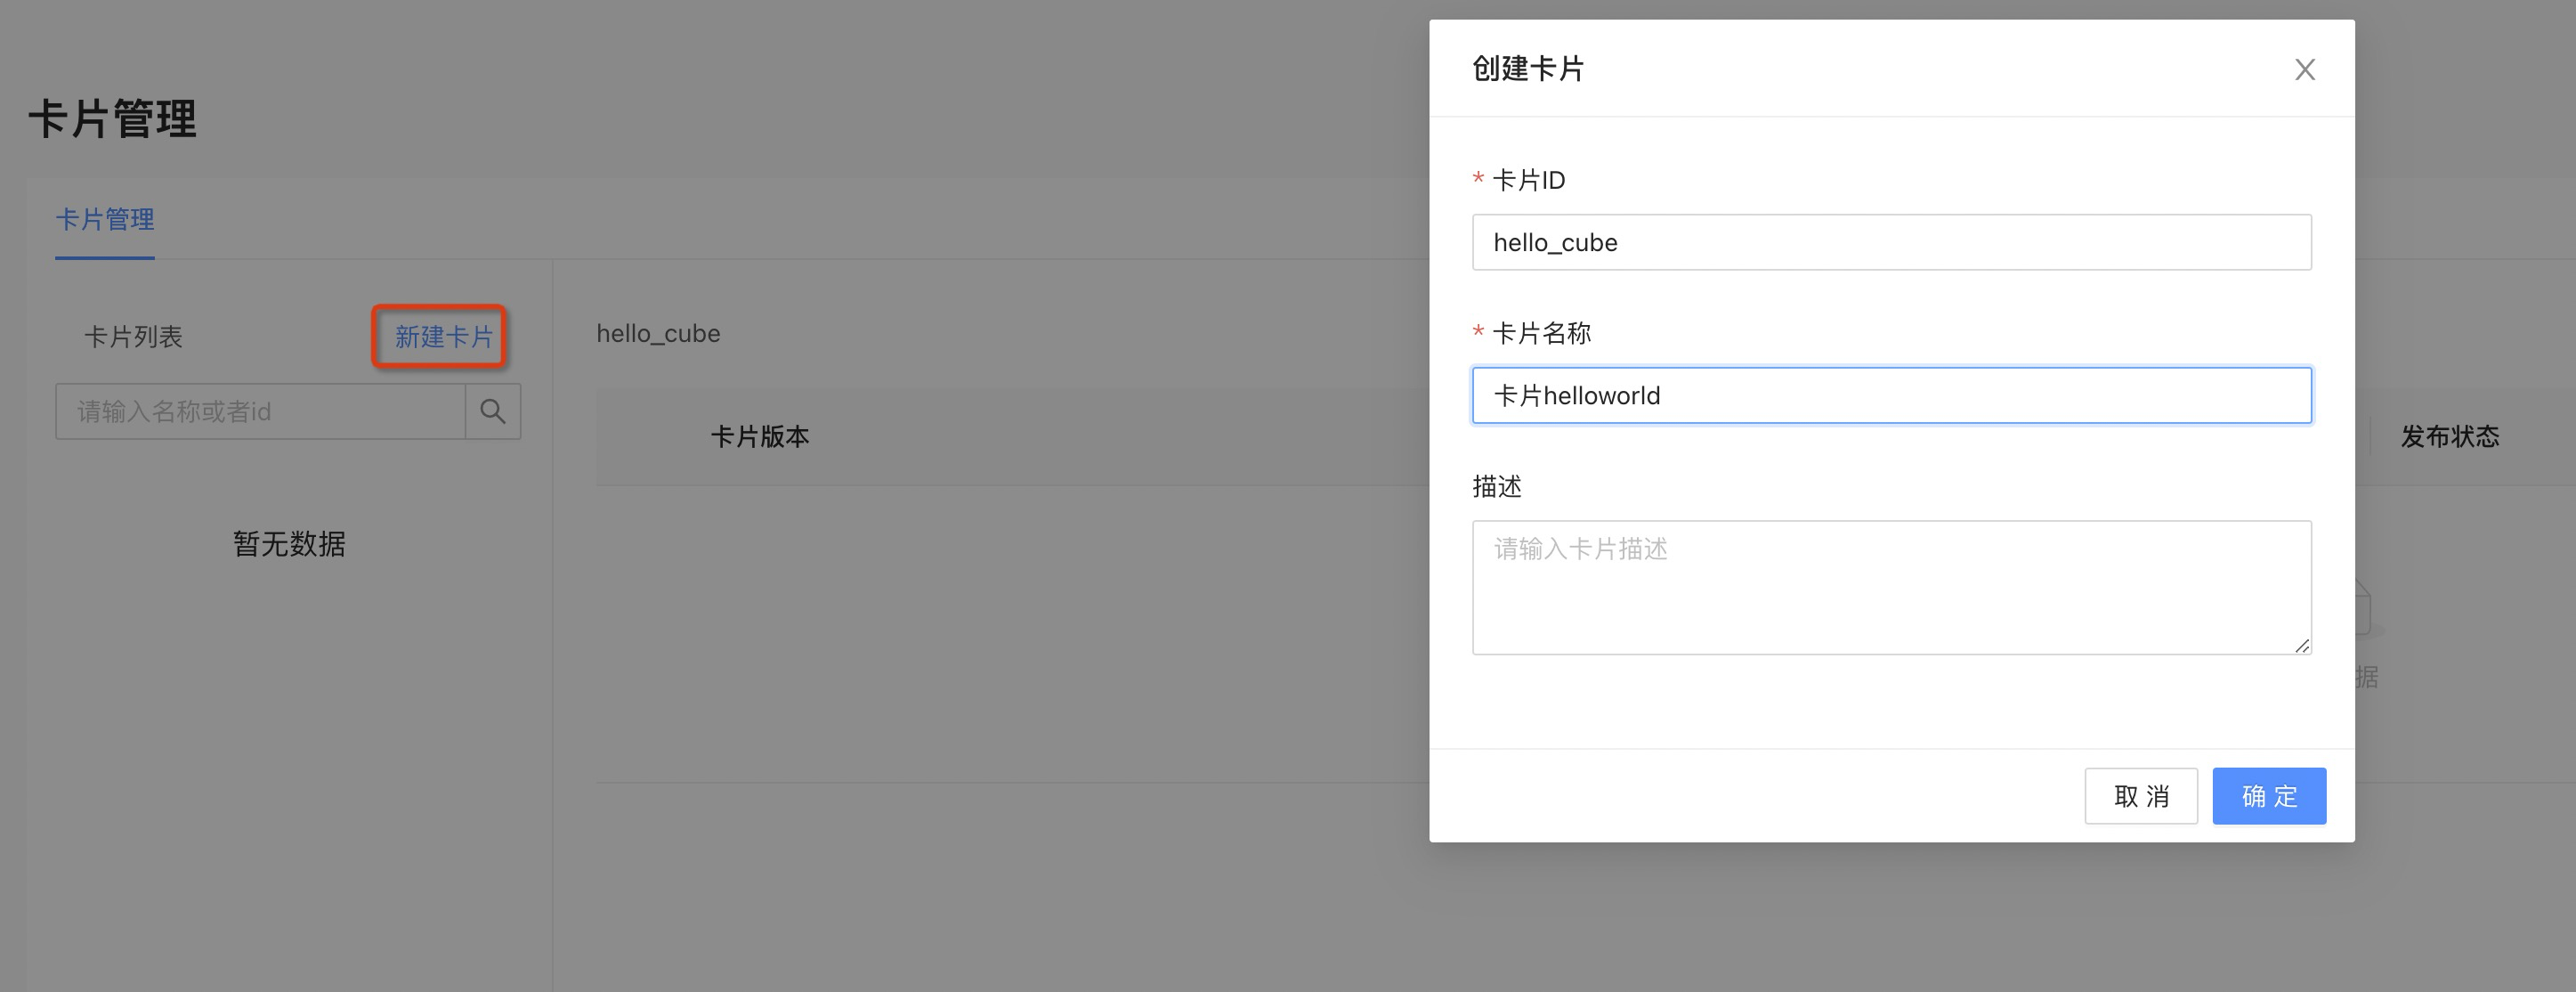Grab the 描述 textarea resize handle
This screenshot has width=2576, height=992.
pyautogui.click(x=2301, y=646)
